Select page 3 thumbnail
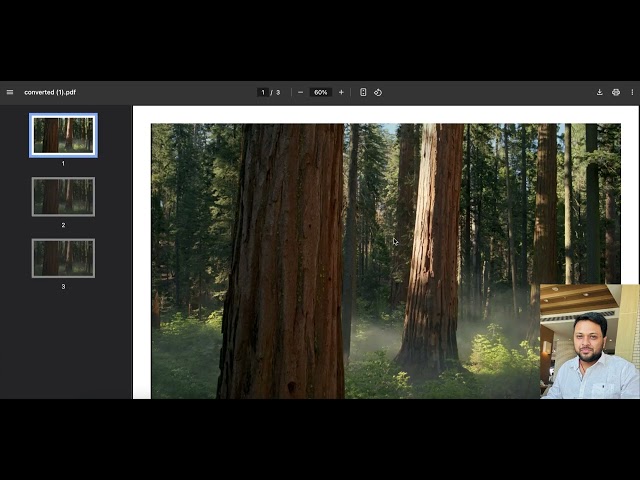The height and width of the screenshot is (480, 640). (x=63, y=258)
